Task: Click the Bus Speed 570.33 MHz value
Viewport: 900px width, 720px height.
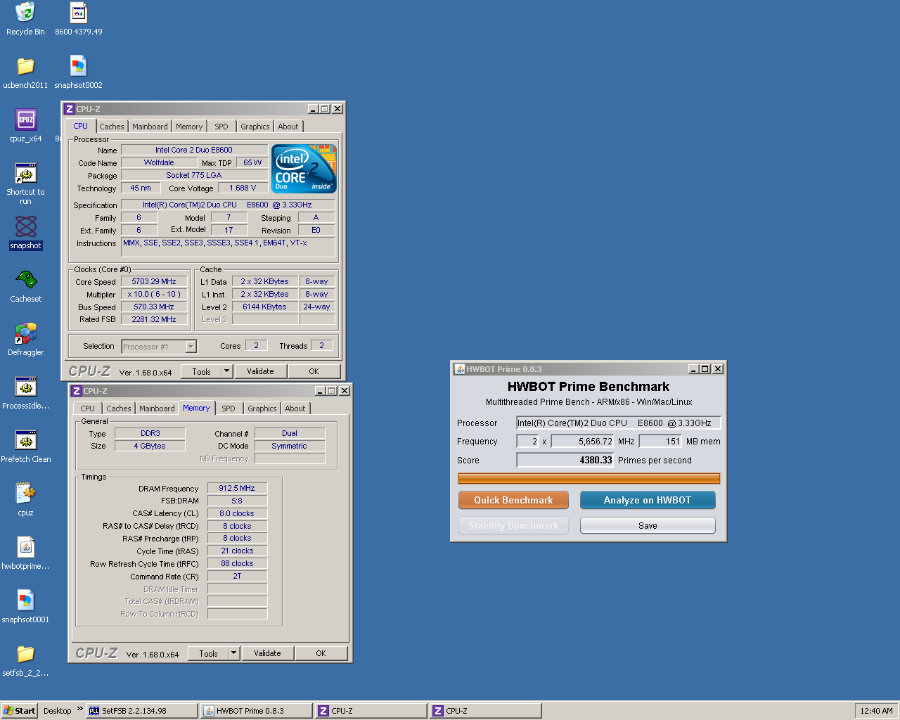Action: click(154, 307)
